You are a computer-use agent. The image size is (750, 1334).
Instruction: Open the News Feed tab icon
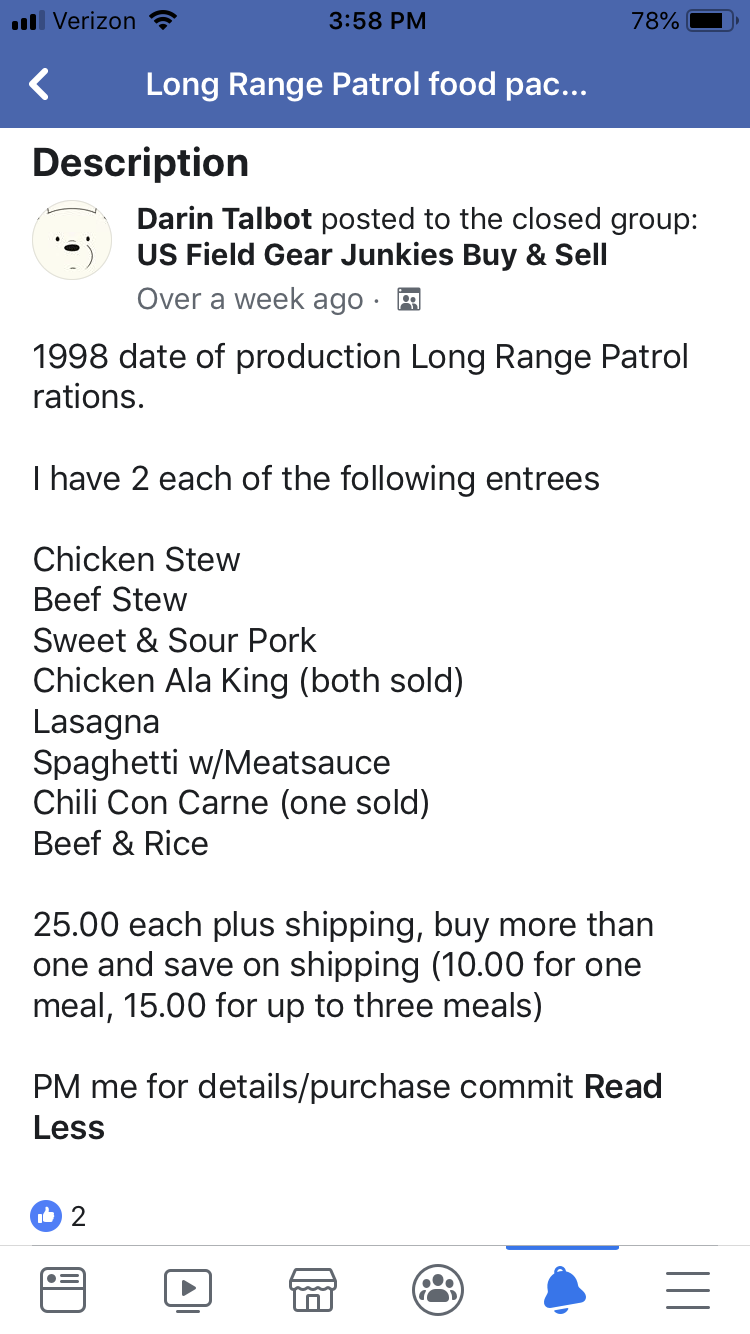[x=63, y=1289]
